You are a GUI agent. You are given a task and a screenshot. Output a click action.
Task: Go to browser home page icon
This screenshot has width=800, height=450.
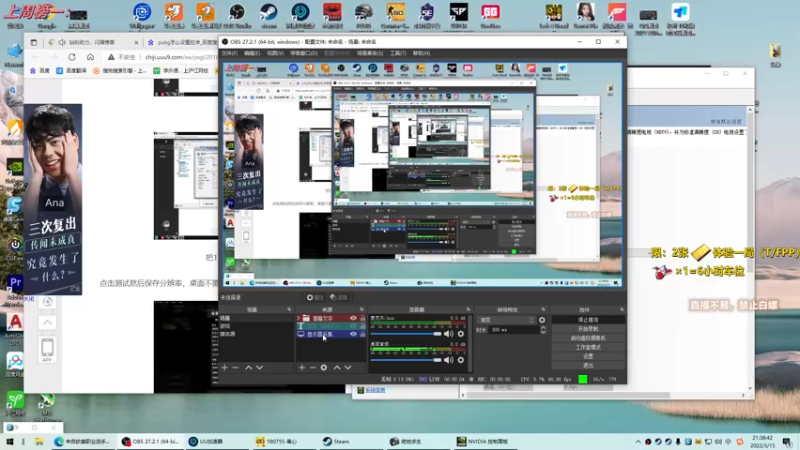click(90, 57)
